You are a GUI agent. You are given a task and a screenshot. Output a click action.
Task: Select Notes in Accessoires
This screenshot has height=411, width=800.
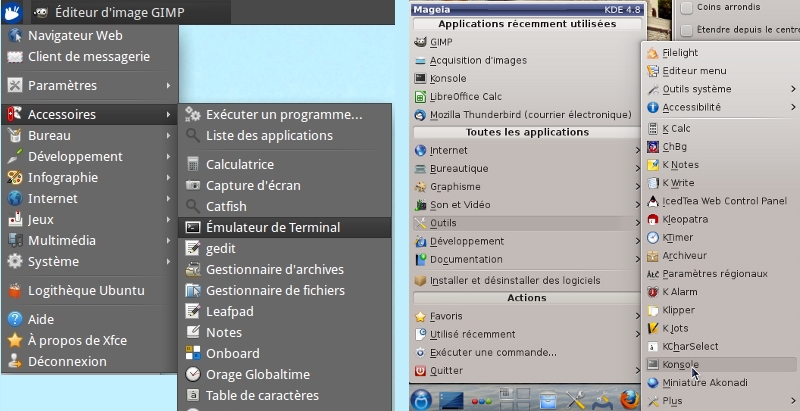[285, 332]
